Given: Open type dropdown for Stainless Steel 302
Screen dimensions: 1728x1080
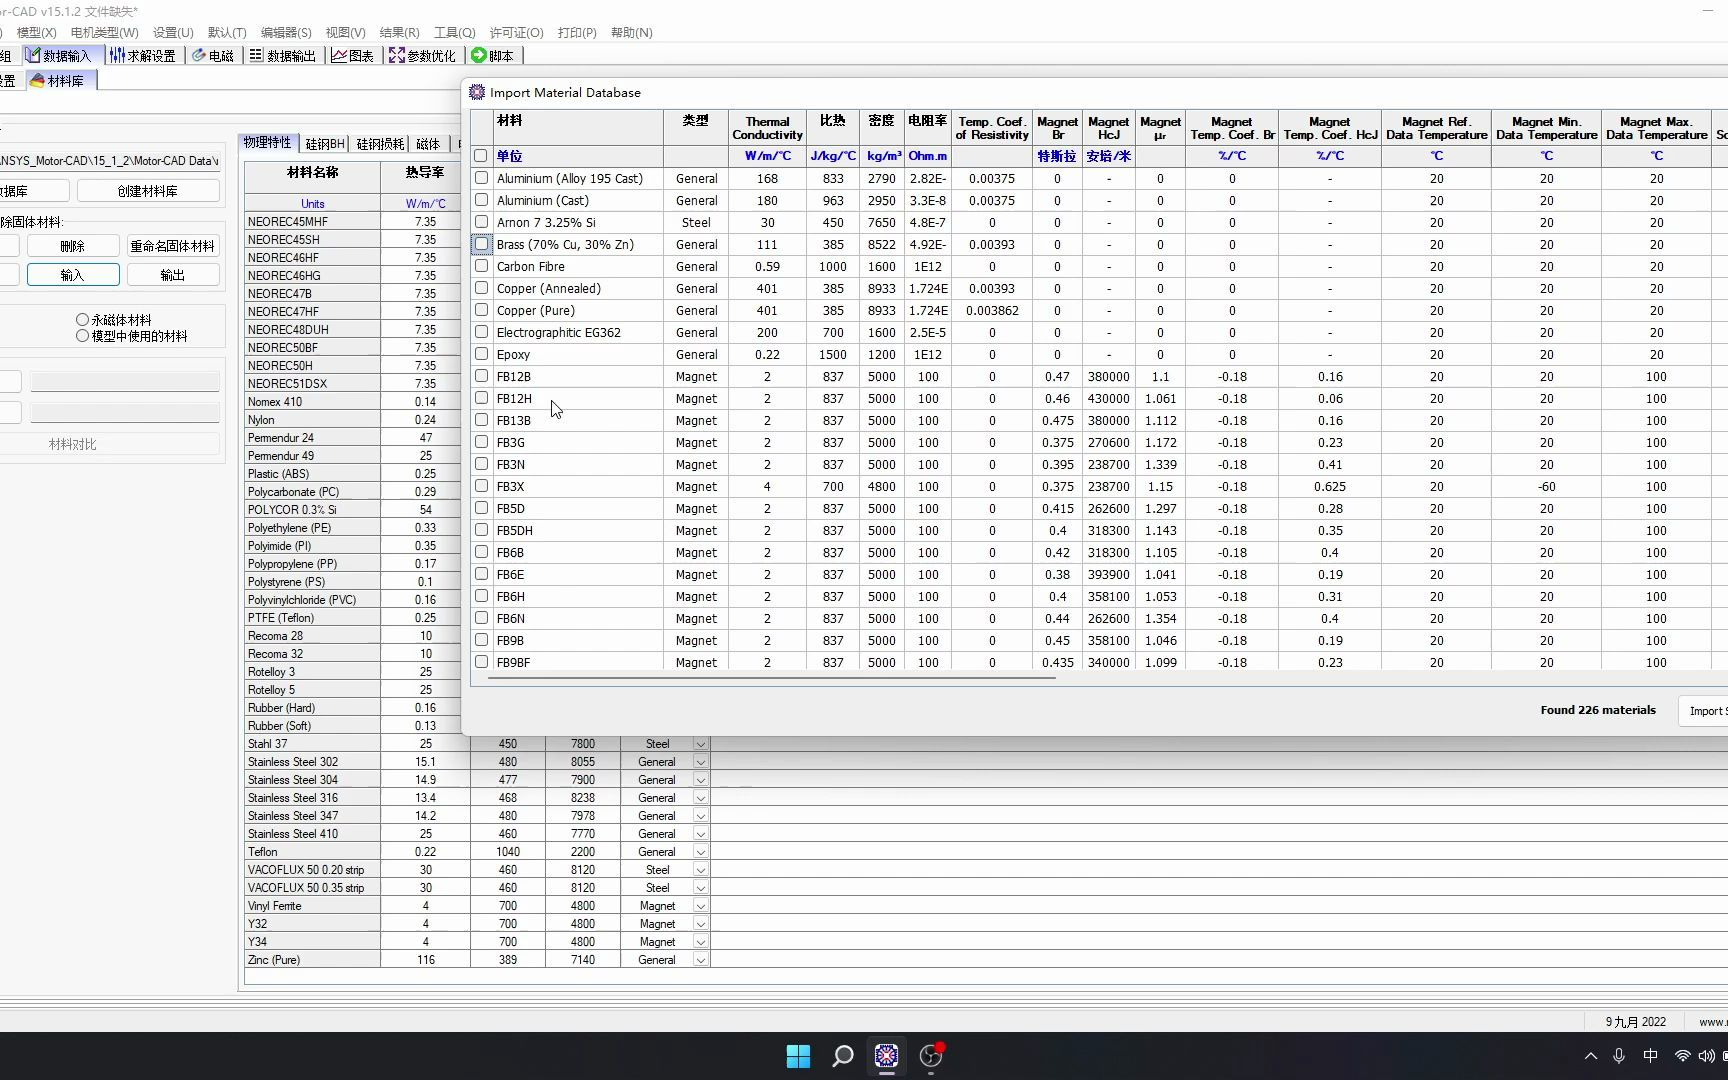Looking at the screenshot, I should (701, 762).
